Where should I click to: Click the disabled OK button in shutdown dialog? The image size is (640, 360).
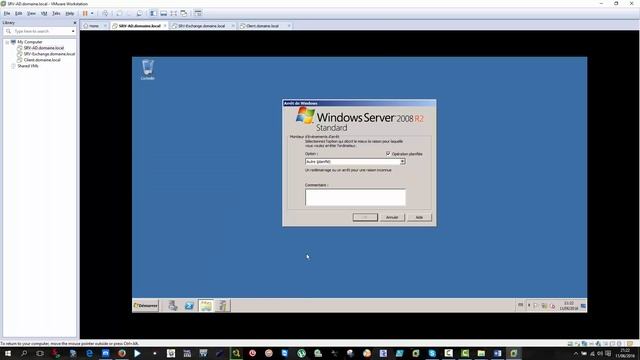(x=365, y=217)
